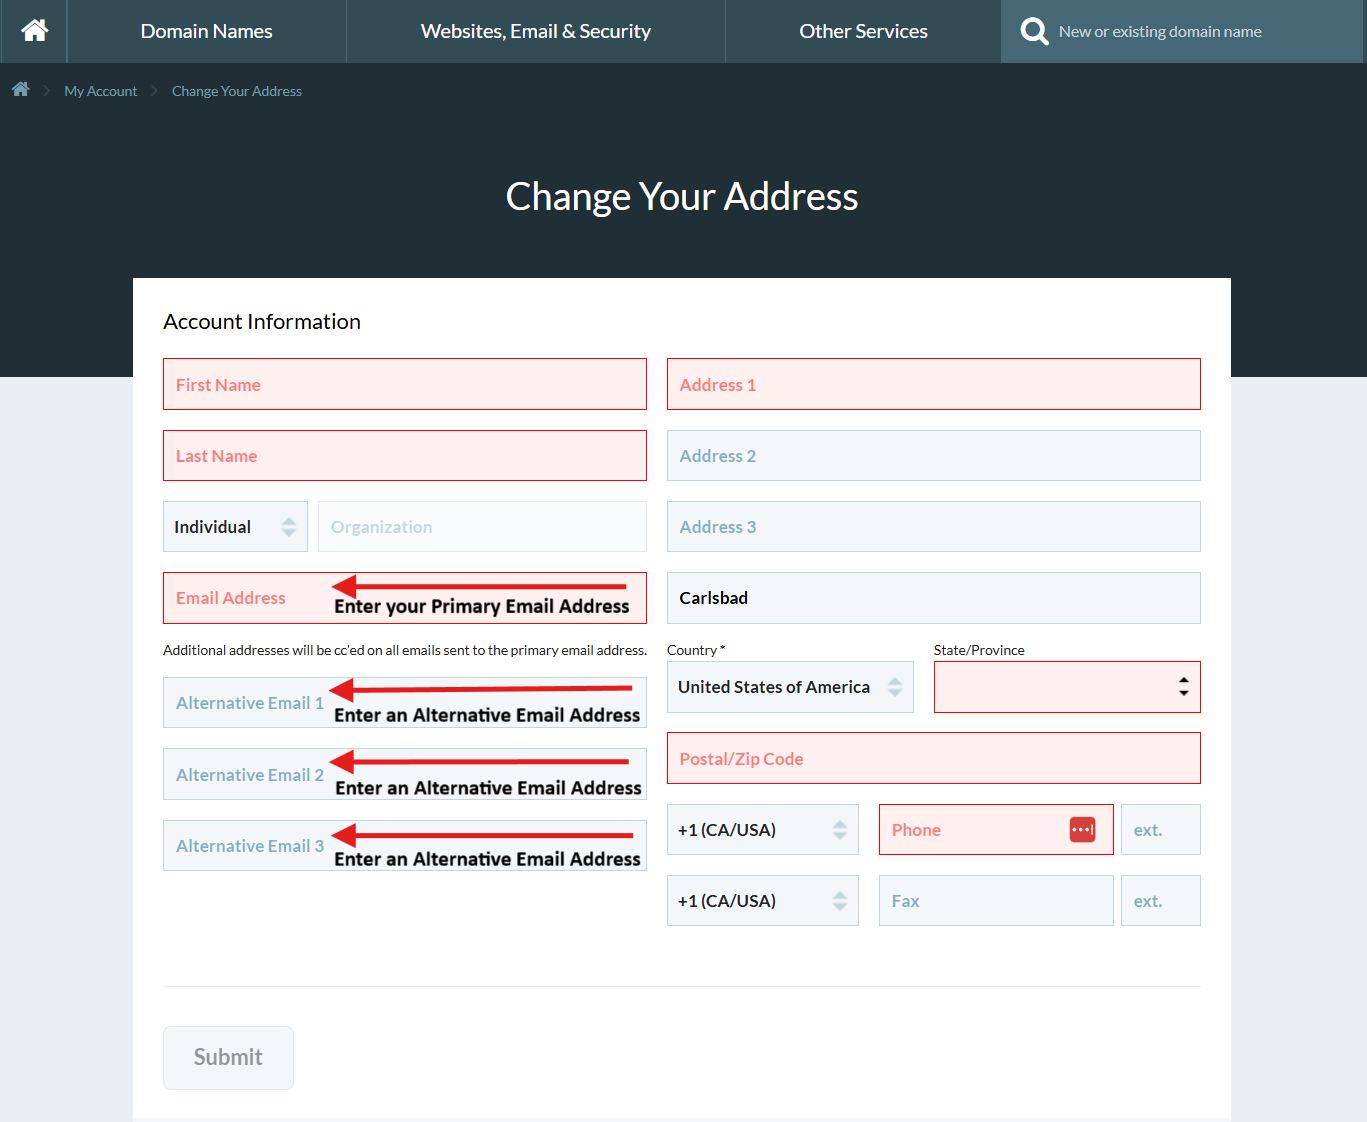
Task: Click the arrows on the State/Province selector
Action: pyautogui.click(x=1185, y=687)
